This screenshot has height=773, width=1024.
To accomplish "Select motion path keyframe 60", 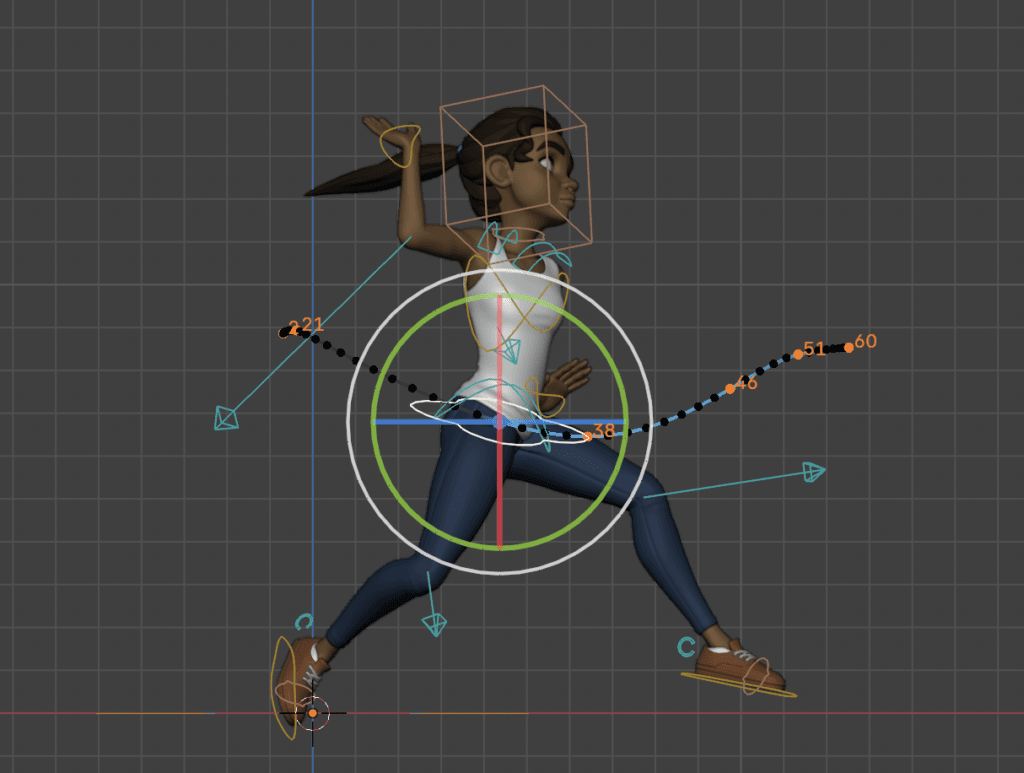I will (x=848, y=348).
